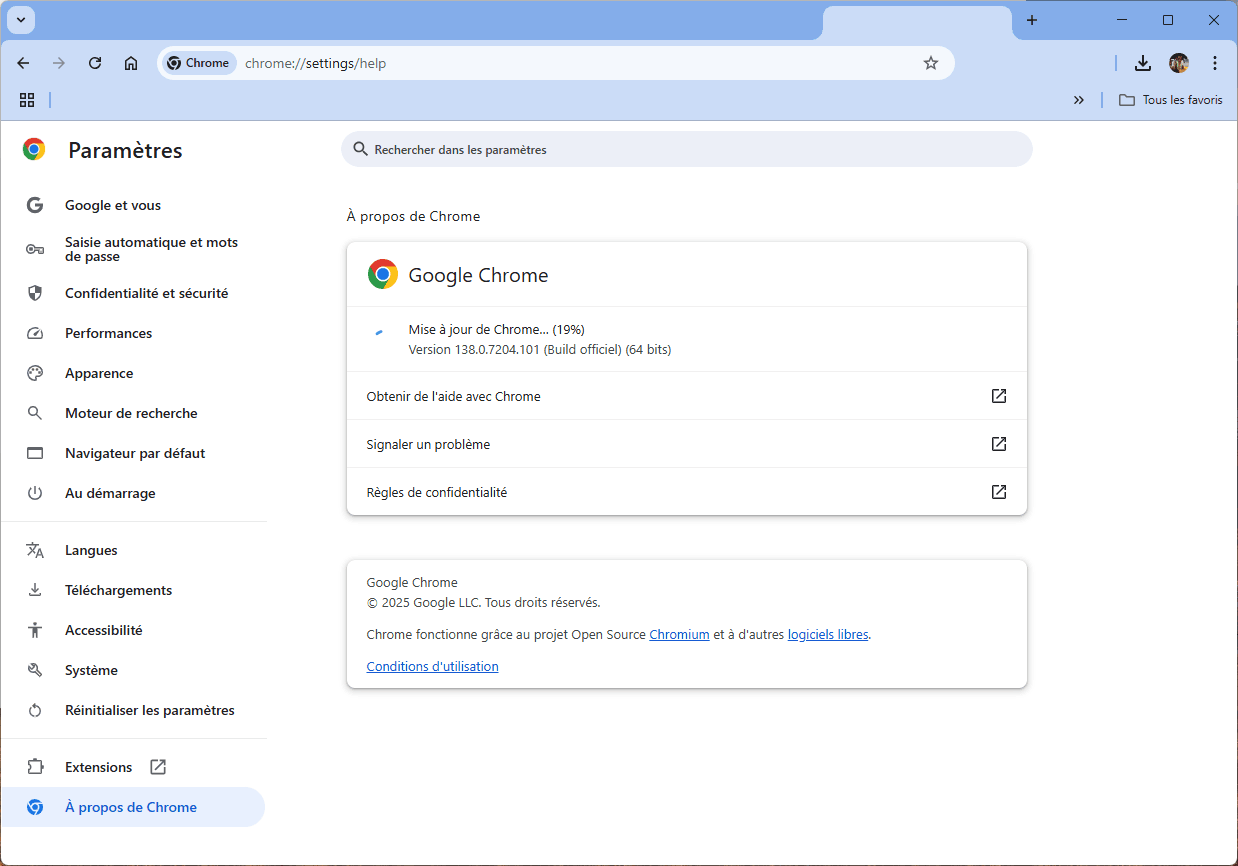Select the active settings tab
Screen dimensions: 1238x866
pyautogui.click(x=917, y=22)
